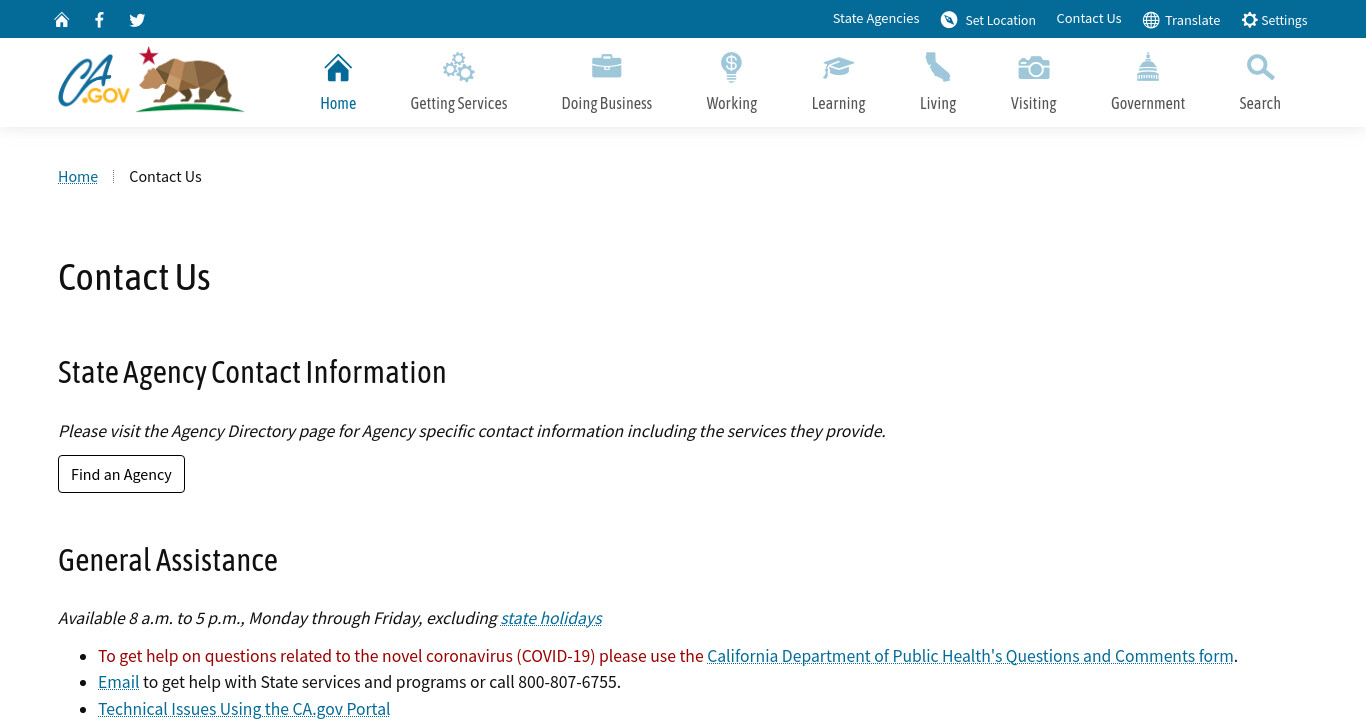The height and width of the screenshot is (728, 1366).
Task: Open the Settings label in top bar
Action: coord(1284,20)
